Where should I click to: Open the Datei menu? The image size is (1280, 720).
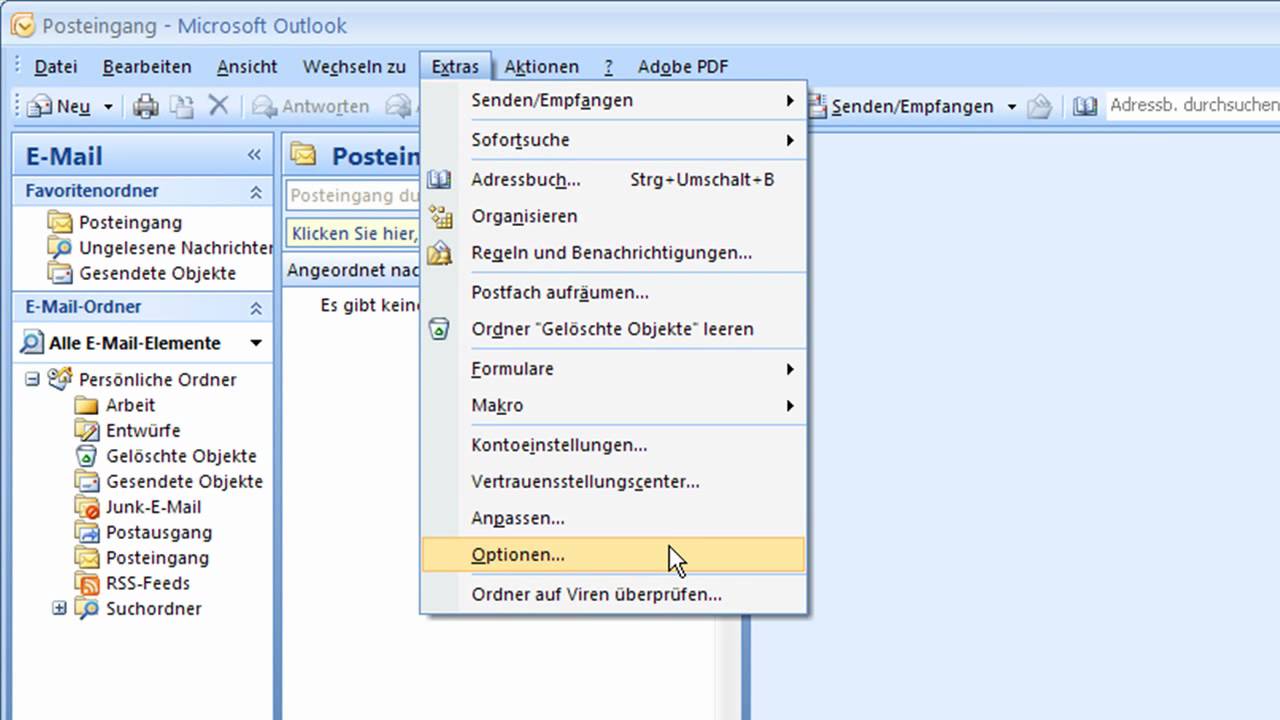pos(56,67)
